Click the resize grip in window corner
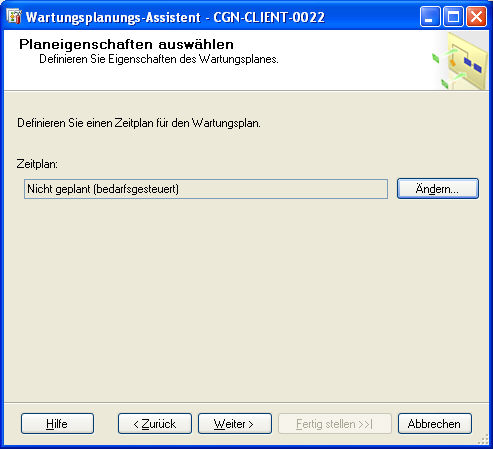 tap(483, 440)
